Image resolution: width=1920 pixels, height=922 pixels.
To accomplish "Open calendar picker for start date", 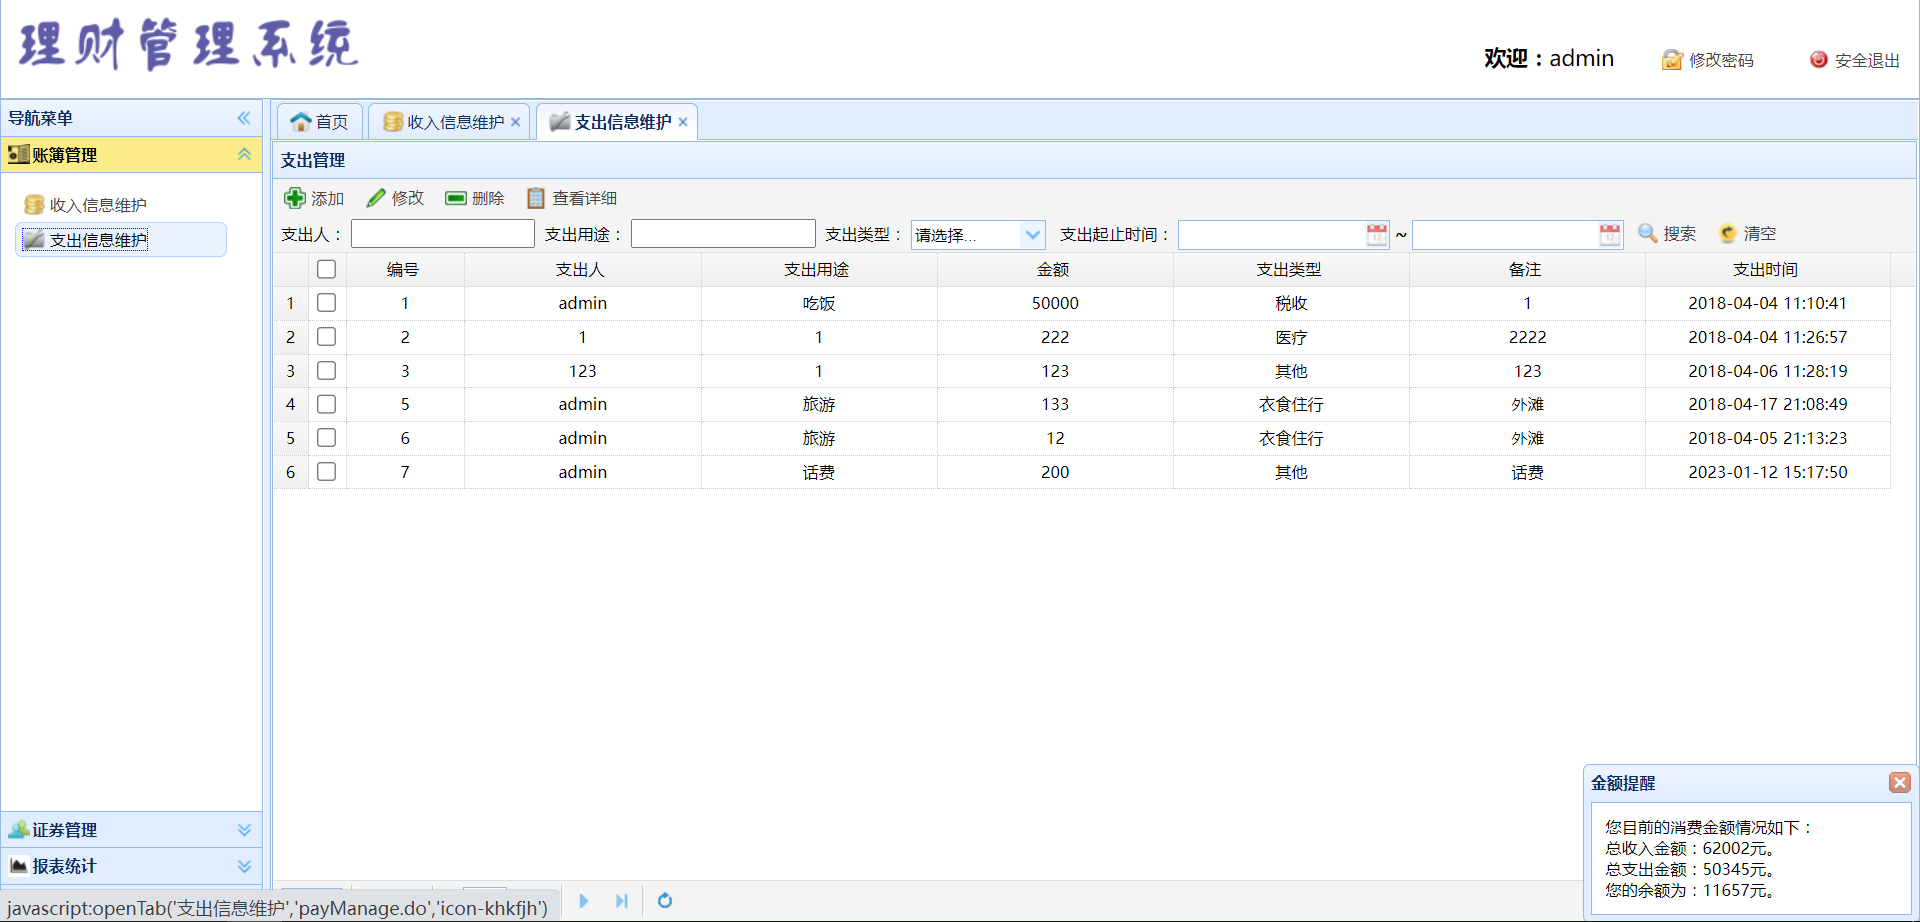I will point(1377,235).
